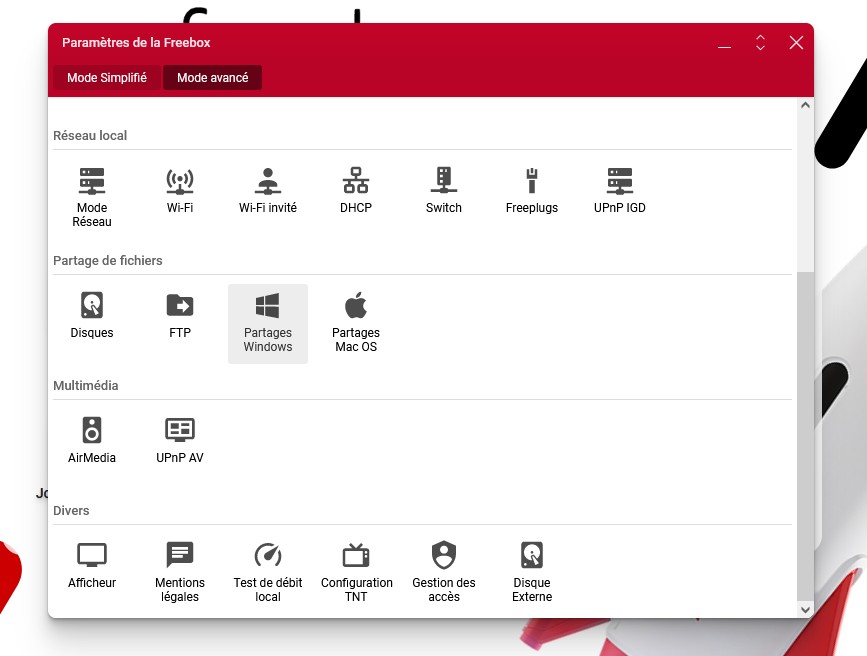Open the Switch settings
Screen dimensions: 867x656
443,190
